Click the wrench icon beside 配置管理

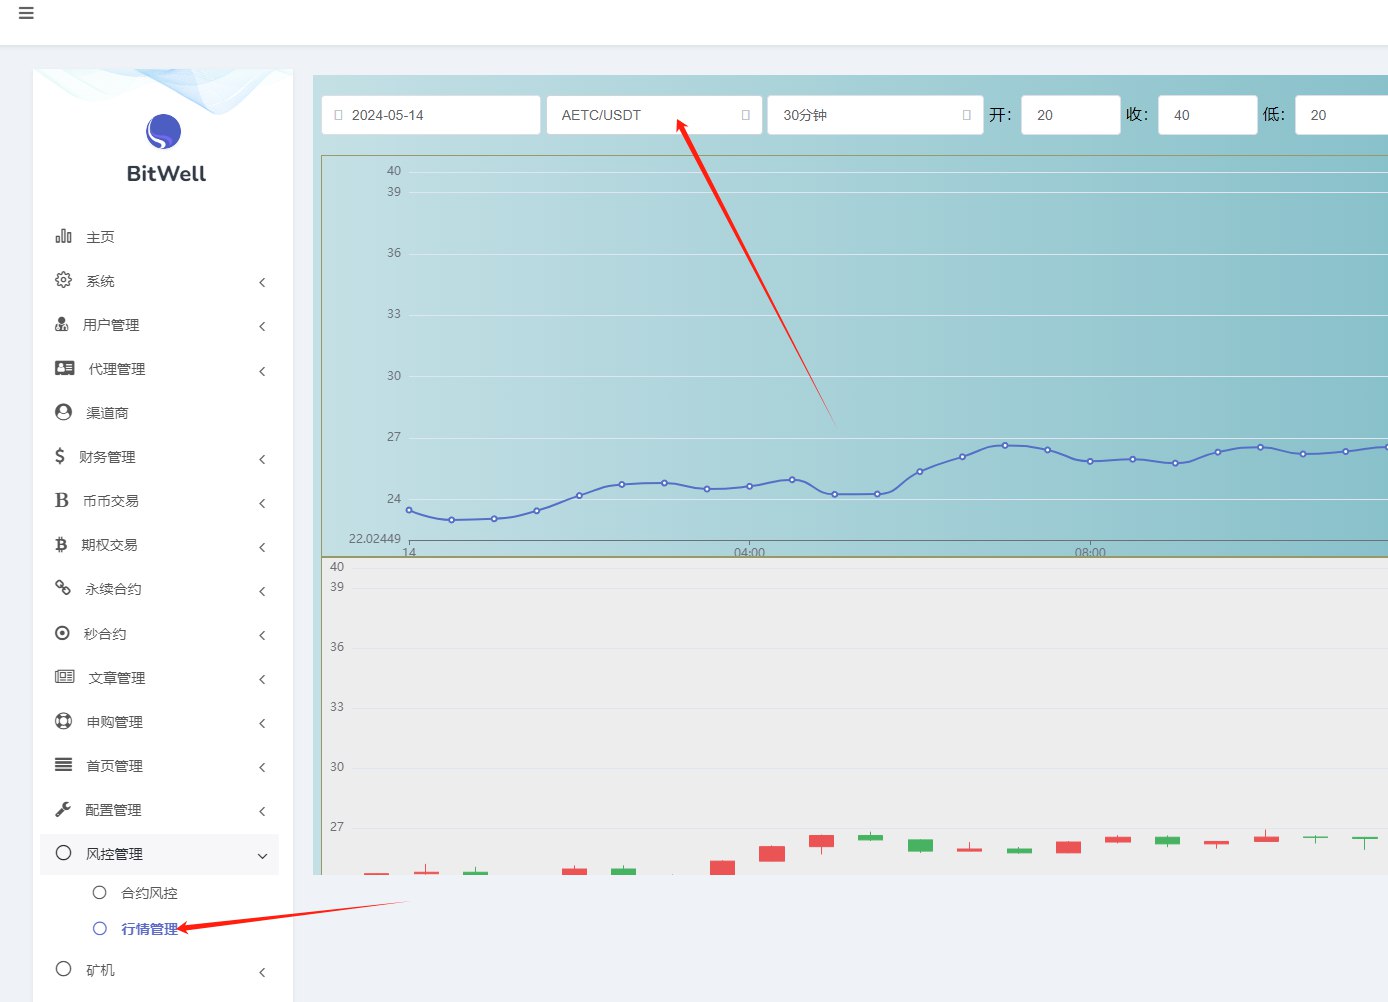pos(63,809)
